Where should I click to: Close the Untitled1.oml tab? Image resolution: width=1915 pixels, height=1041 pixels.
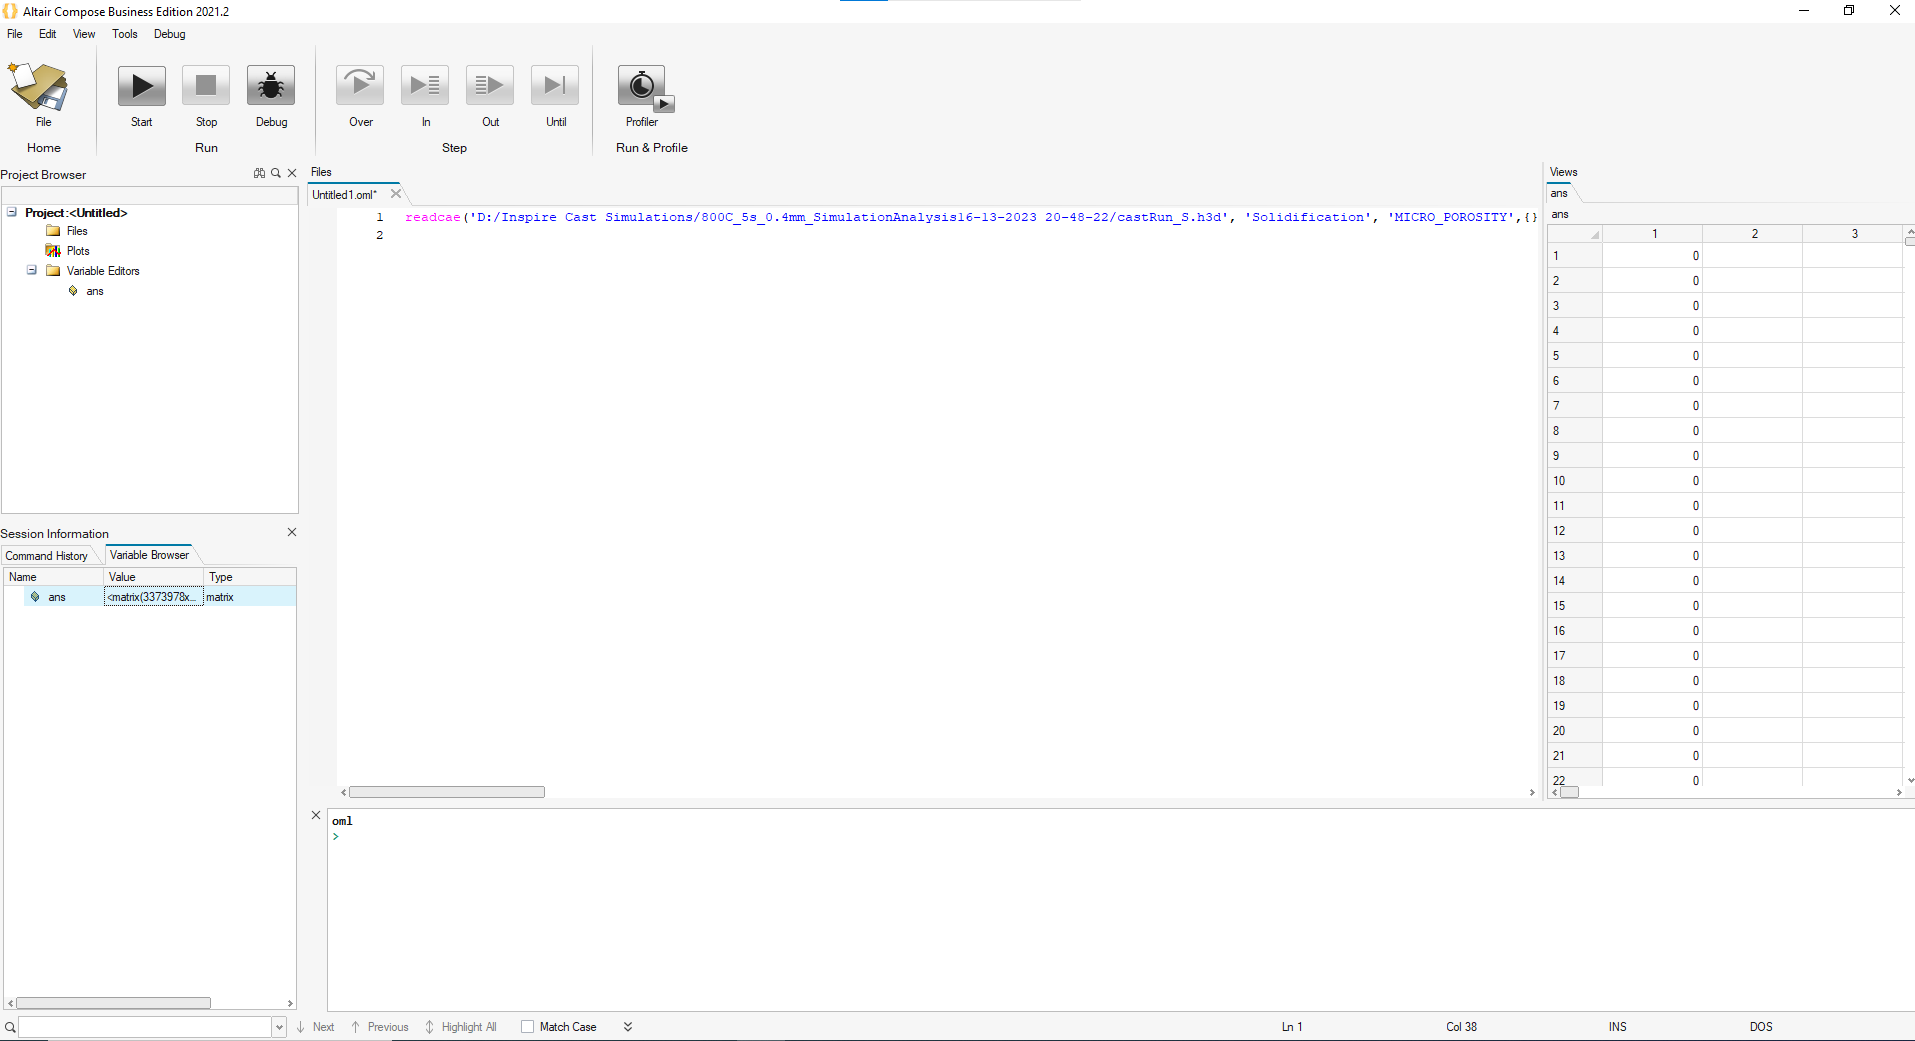(396, 194)
